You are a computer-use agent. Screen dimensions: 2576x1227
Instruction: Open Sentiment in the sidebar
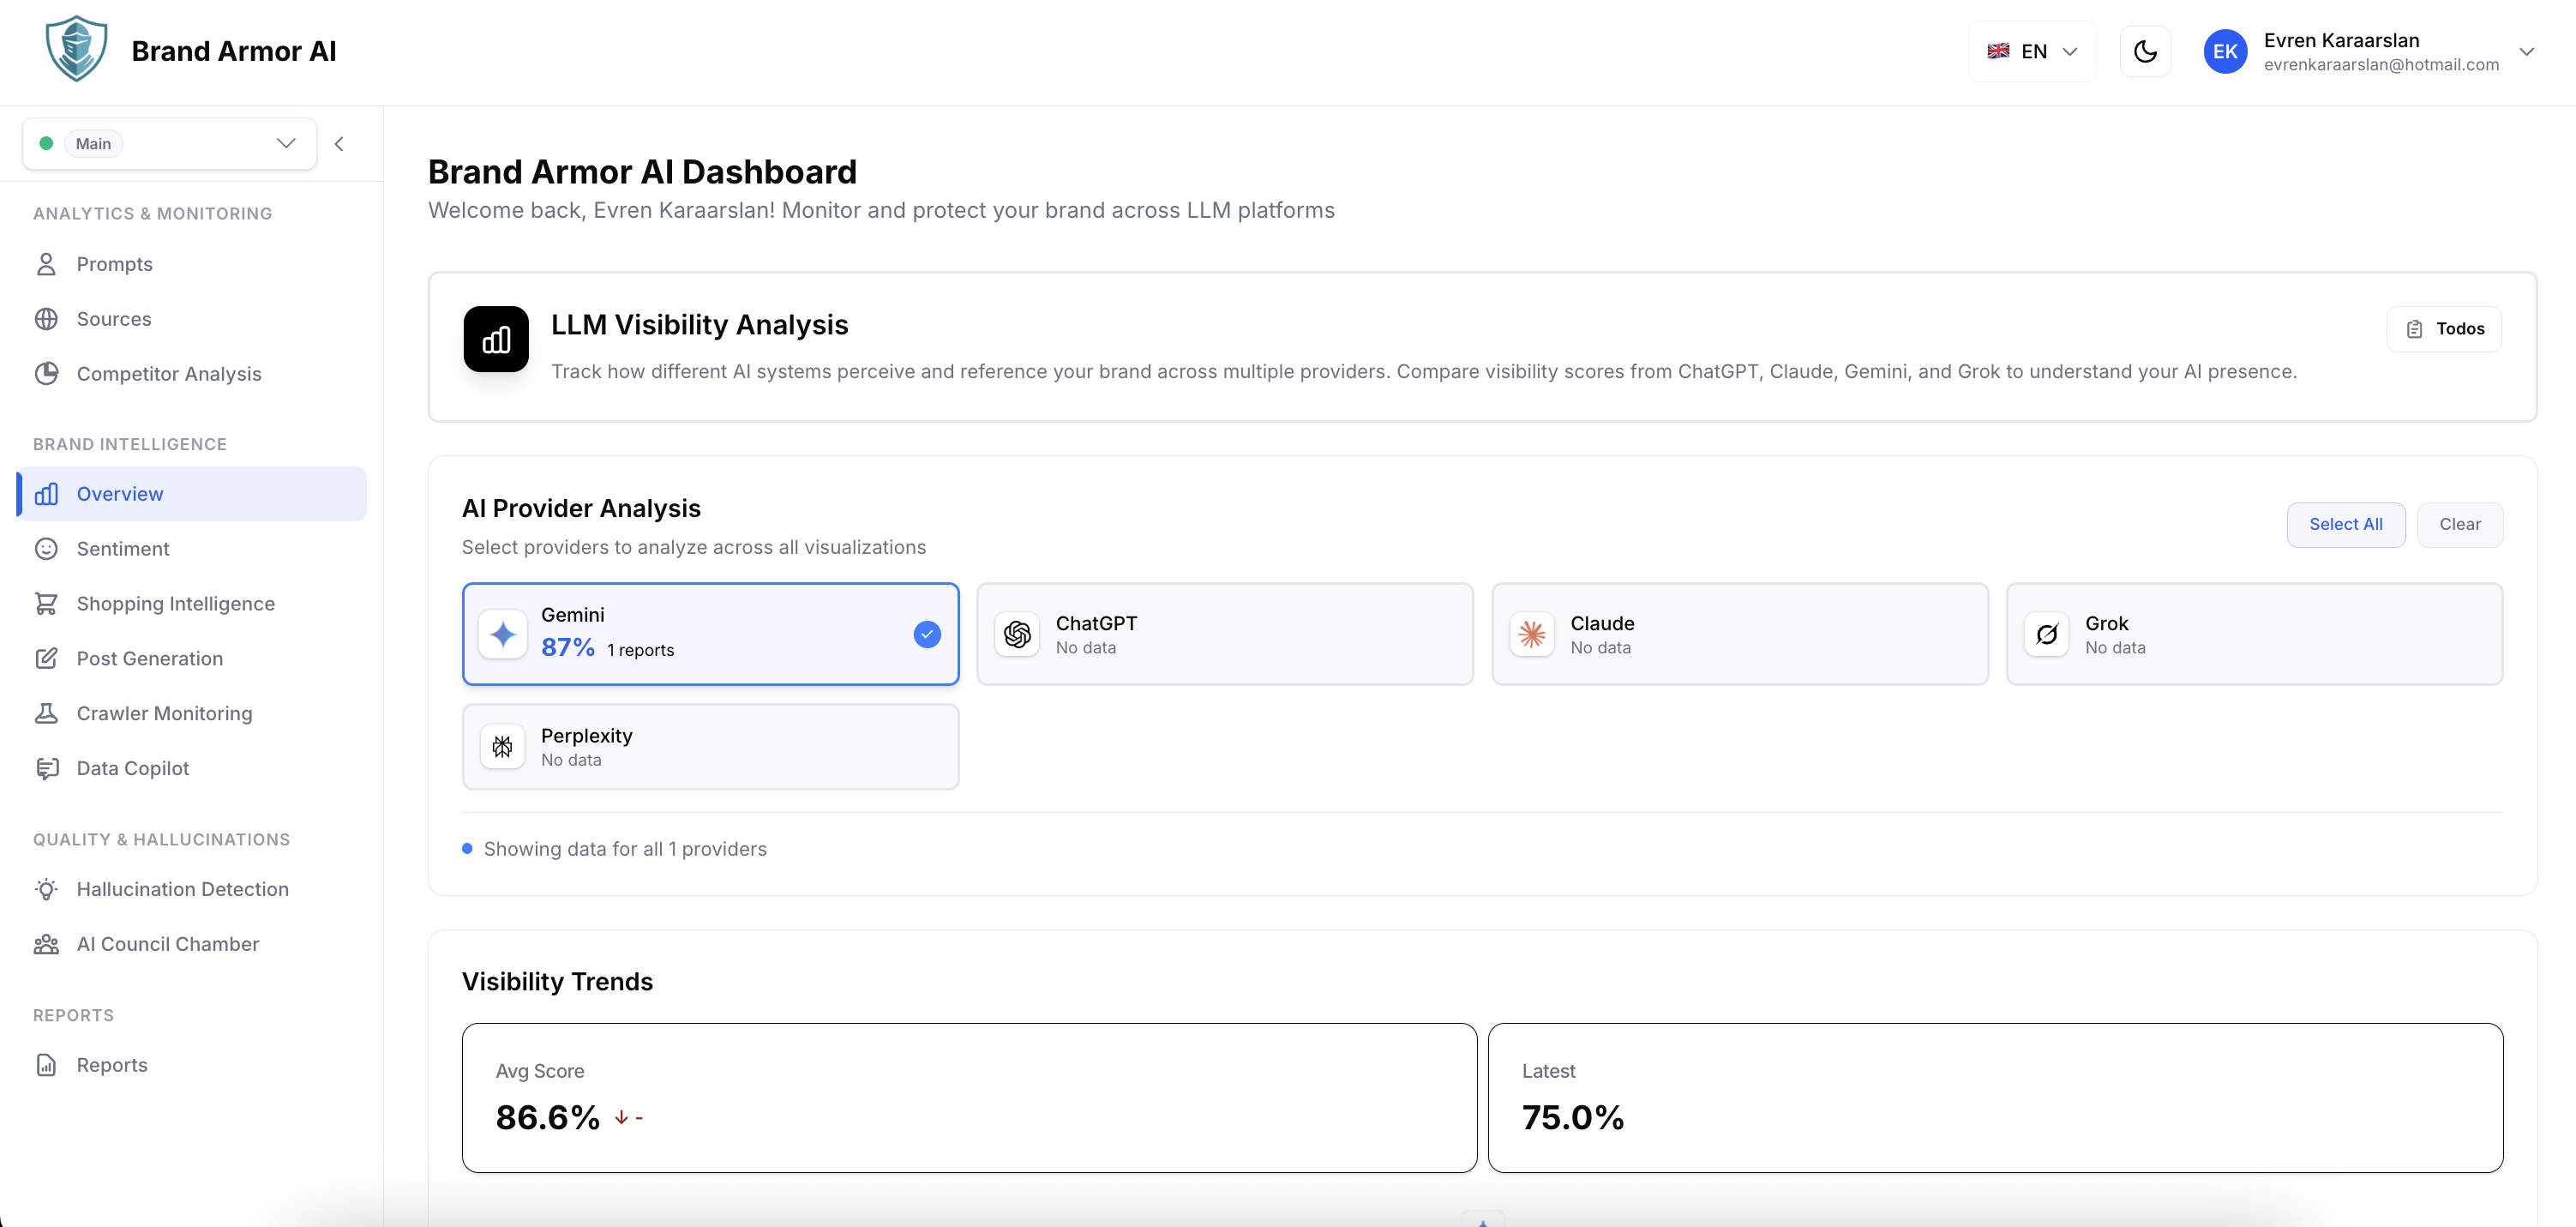(123, 549)
